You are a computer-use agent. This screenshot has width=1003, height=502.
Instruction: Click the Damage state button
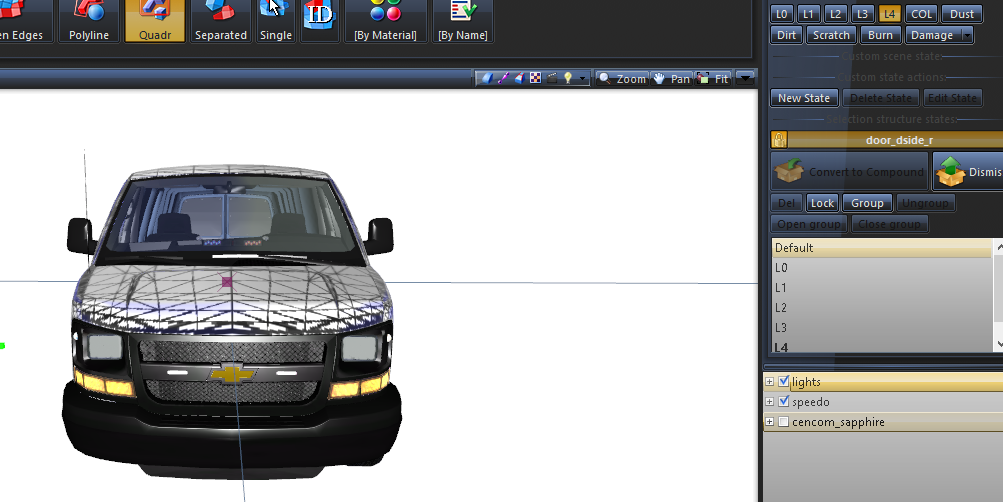[x=932, y=35]
